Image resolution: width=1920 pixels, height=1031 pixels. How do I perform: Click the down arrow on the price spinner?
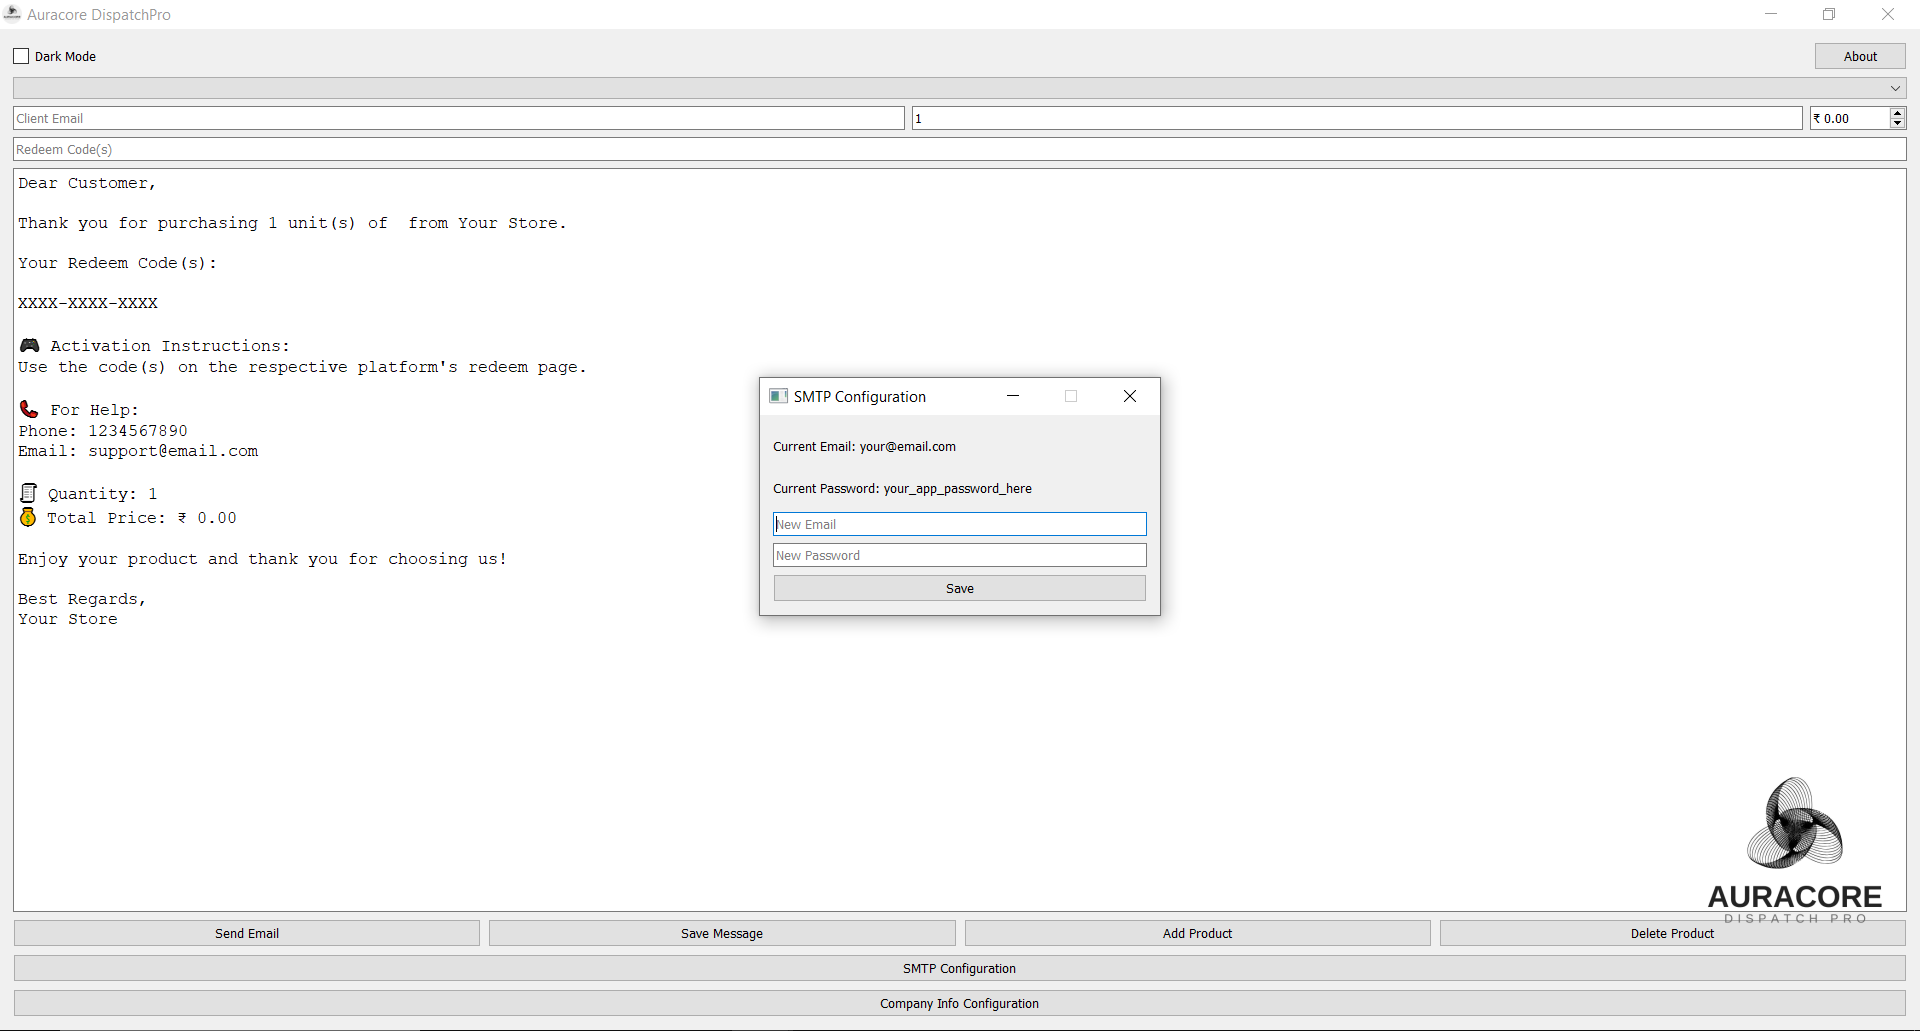[1897, 124]
